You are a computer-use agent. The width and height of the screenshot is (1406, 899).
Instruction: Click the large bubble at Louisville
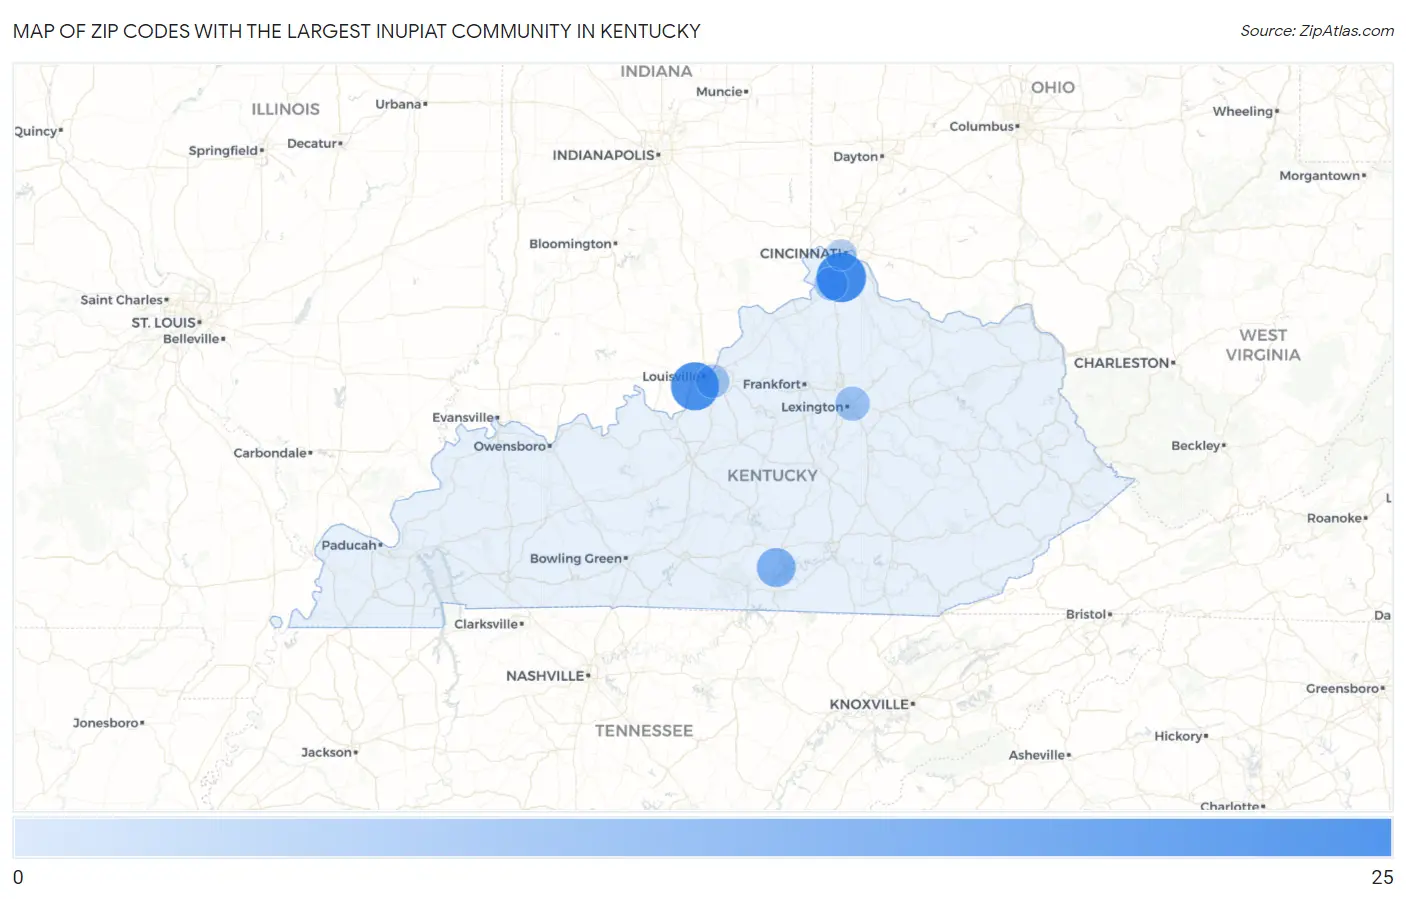click(x=695, y=386)
